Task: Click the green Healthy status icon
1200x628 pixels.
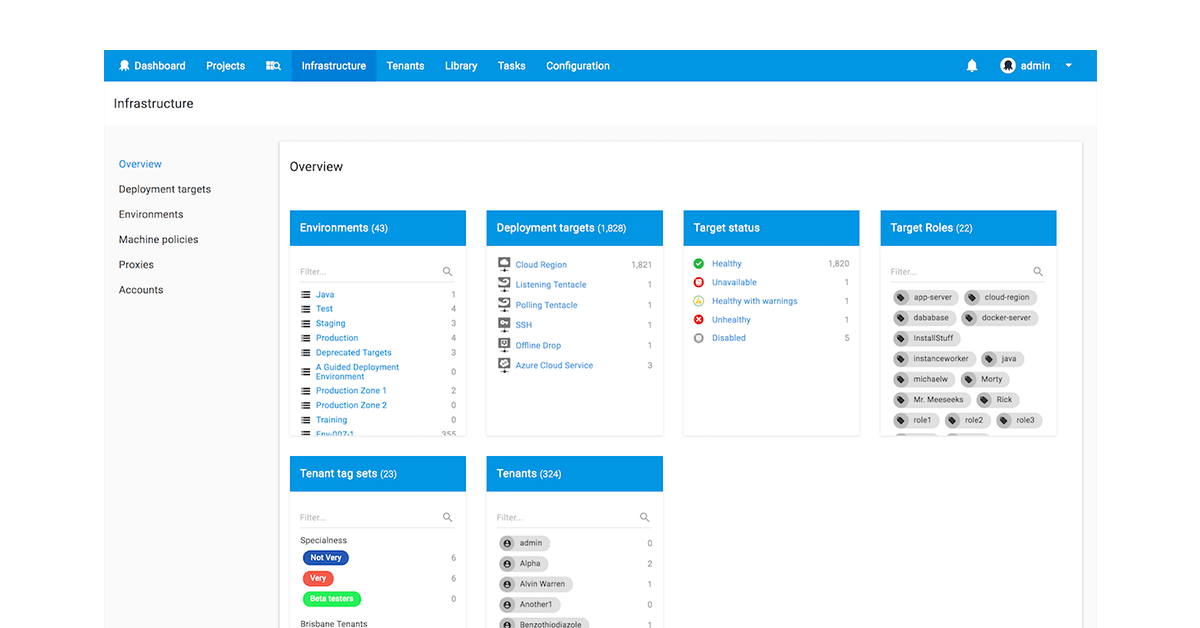Action: 698,263
